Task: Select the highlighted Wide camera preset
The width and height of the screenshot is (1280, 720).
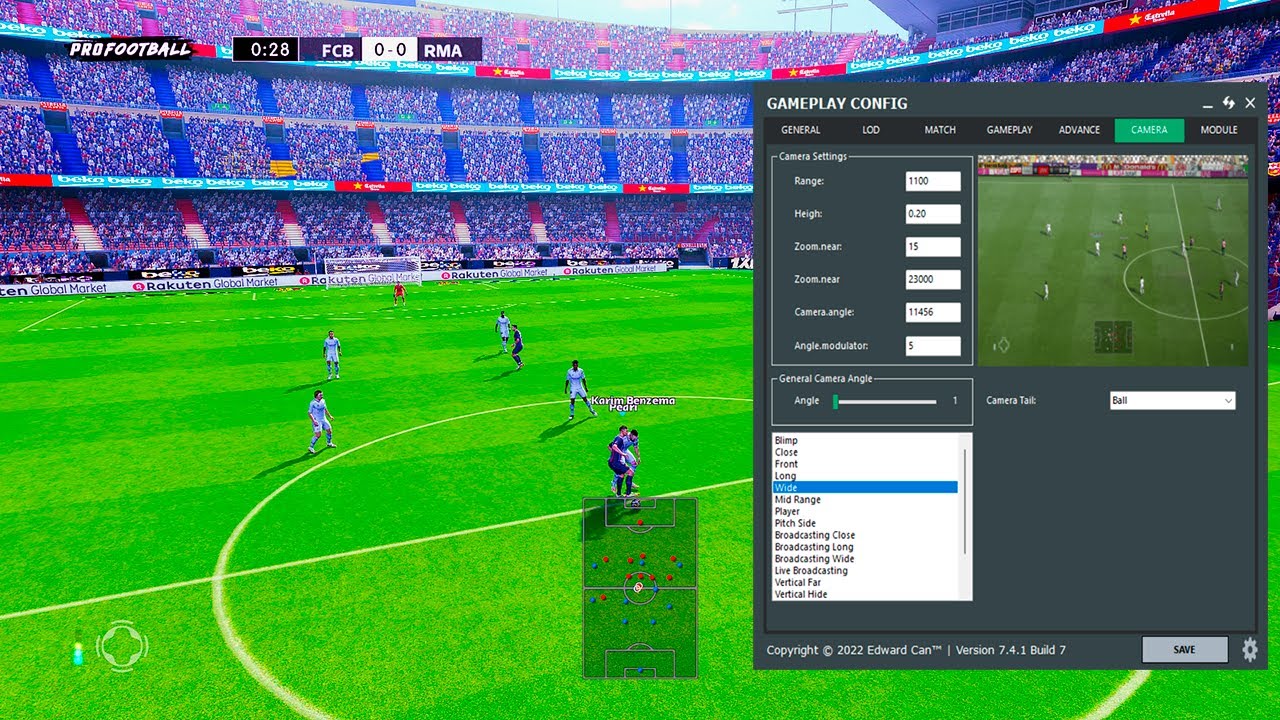Action: [x=865, y=488]
